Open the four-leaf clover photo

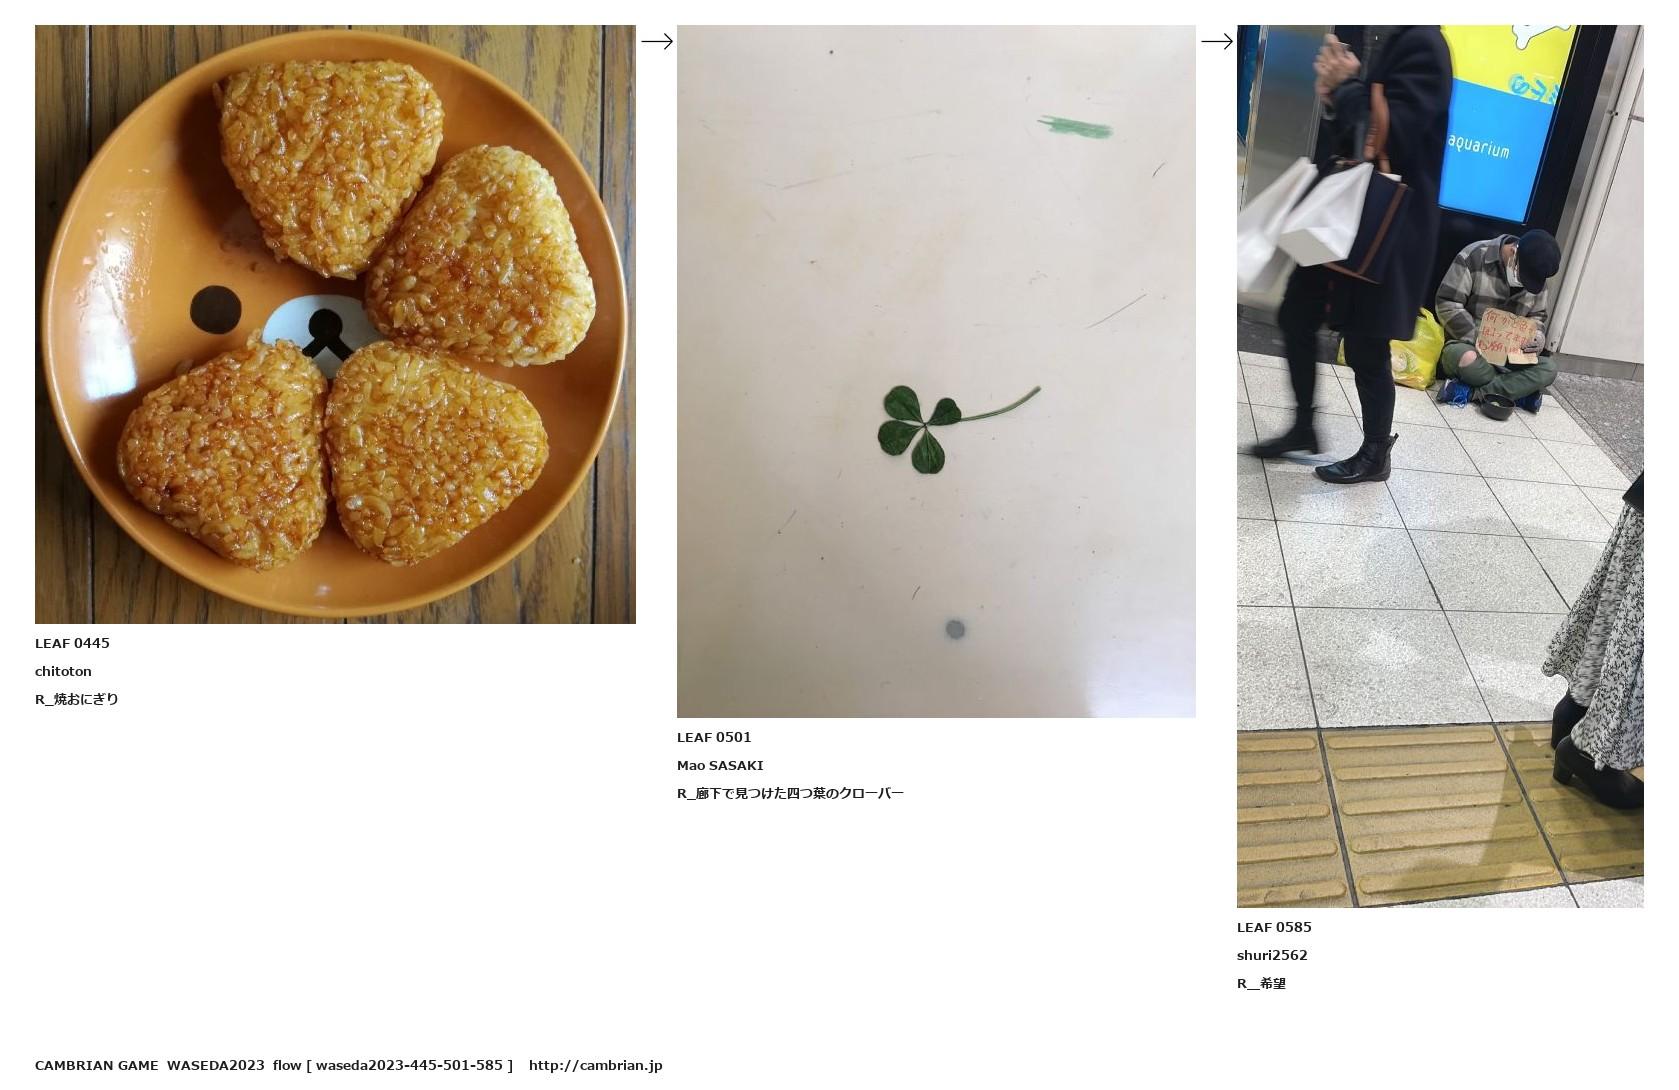click(936, 371)
